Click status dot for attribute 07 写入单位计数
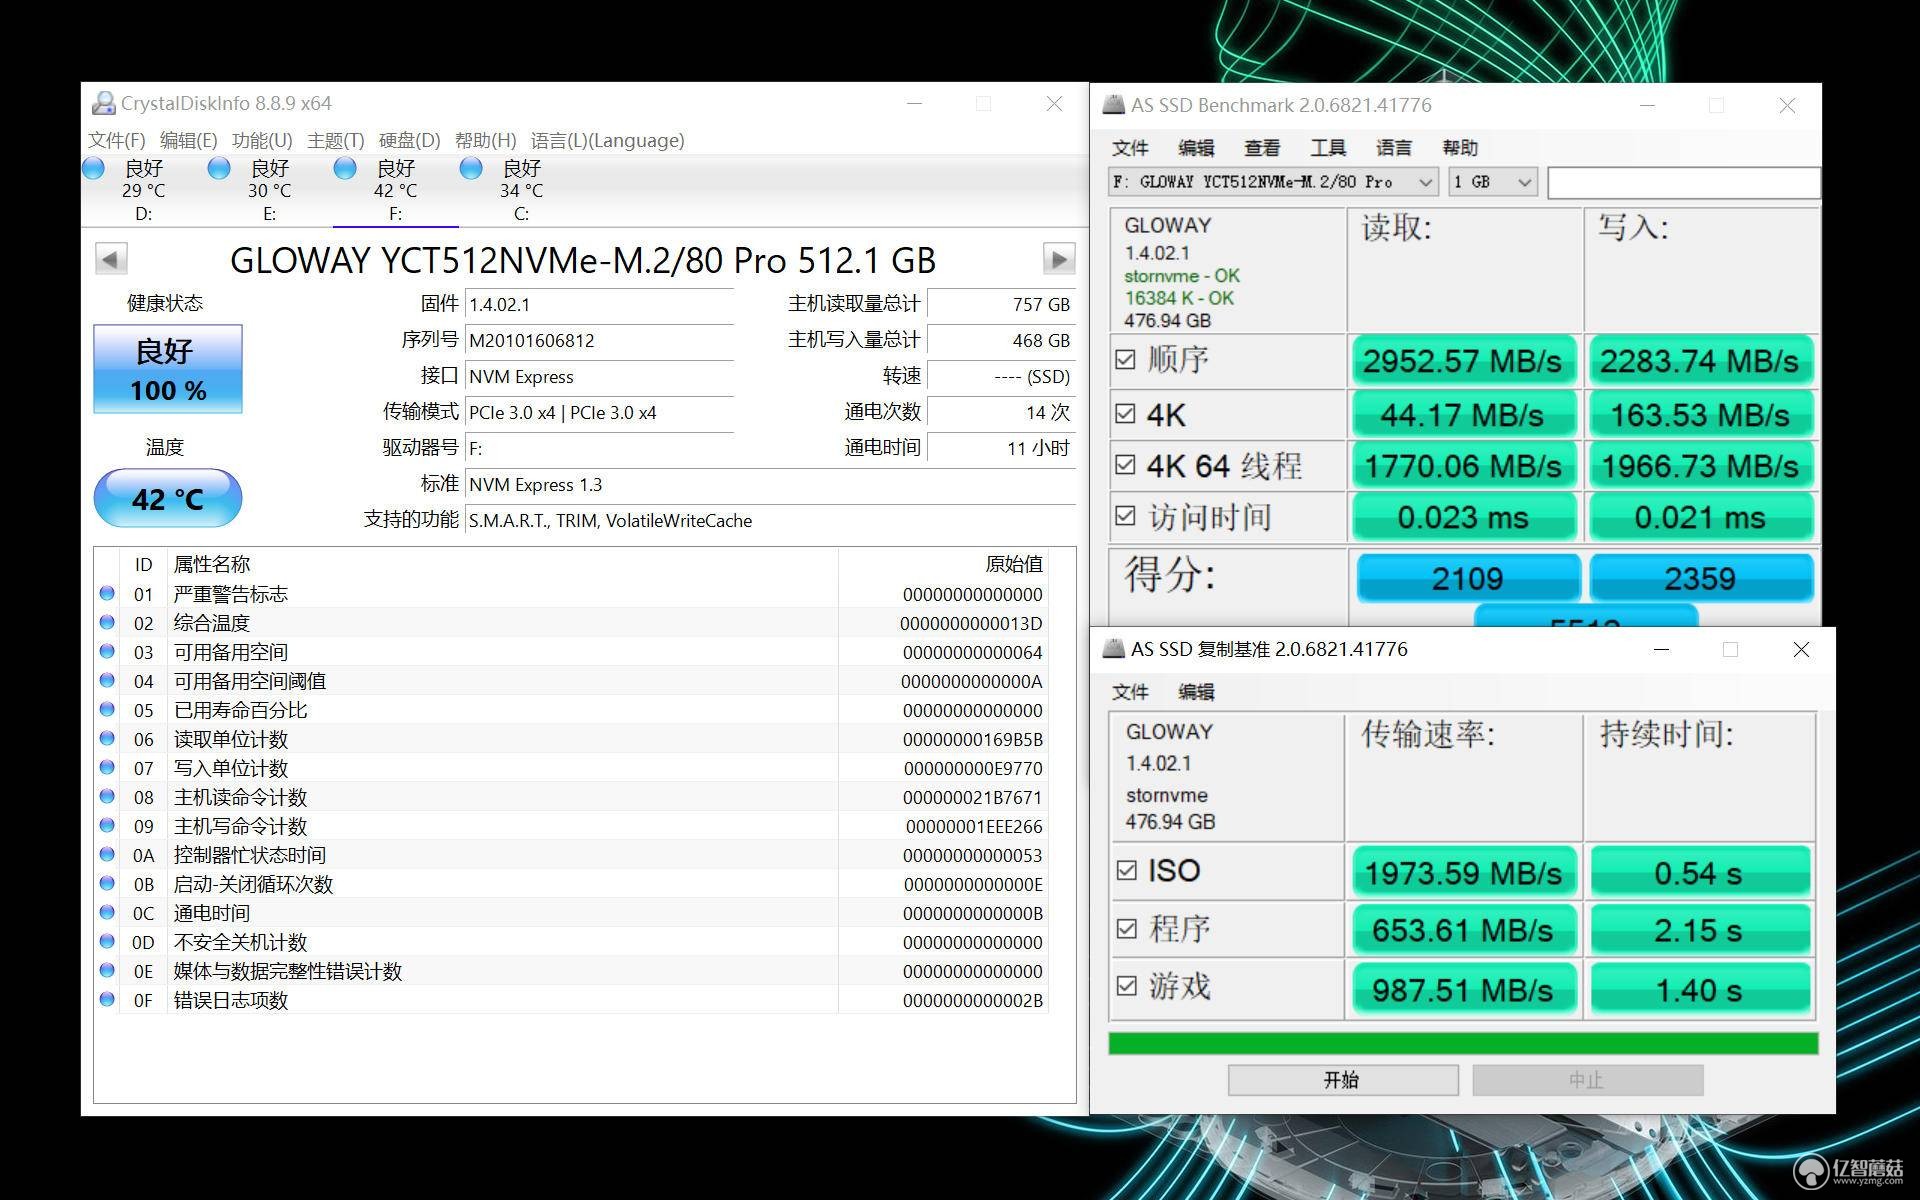 pyautogui.click(x=107, y=767)
